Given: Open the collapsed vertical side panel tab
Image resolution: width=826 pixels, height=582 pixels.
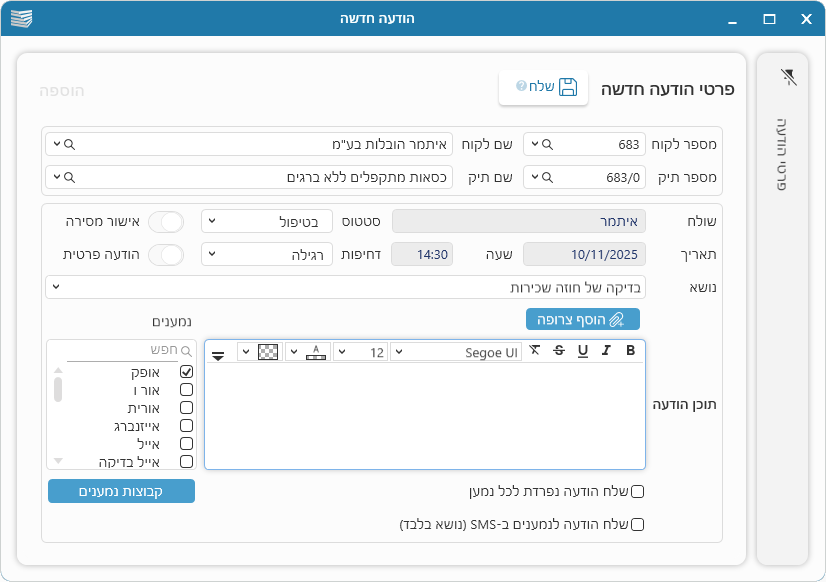Looking at the screenshot, I should pos(781,155).
